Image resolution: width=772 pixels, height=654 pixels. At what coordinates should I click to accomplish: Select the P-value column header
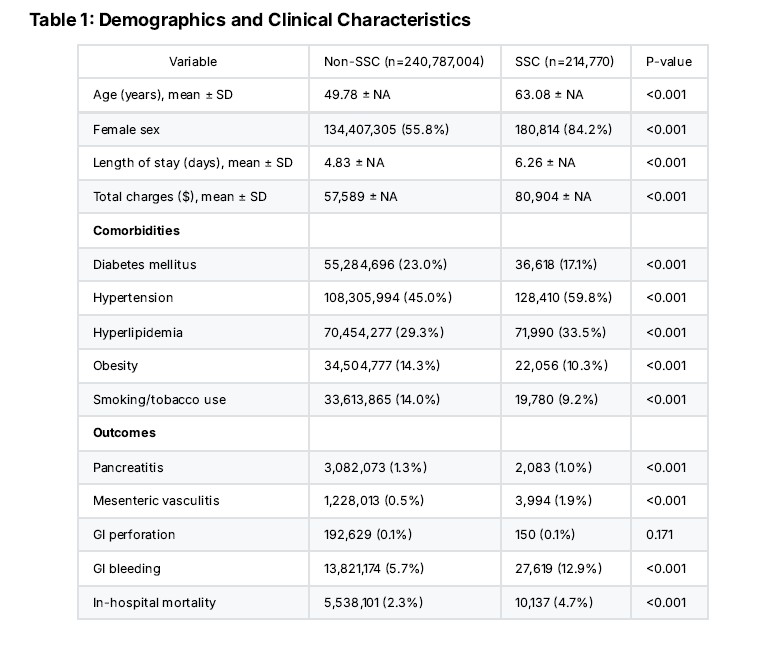[669, 62]
